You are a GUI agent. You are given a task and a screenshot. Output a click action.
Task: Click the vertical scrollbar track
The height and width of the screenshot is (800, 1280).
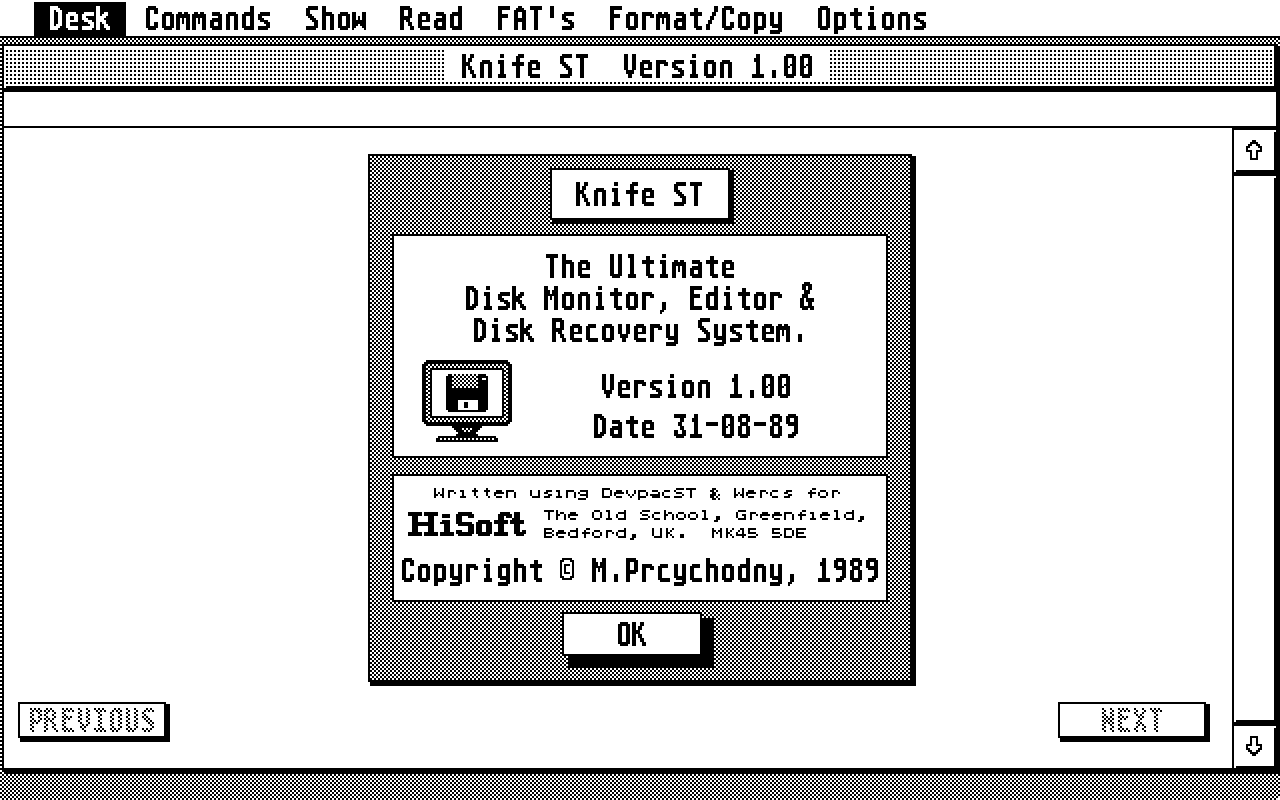(1254, 449)
